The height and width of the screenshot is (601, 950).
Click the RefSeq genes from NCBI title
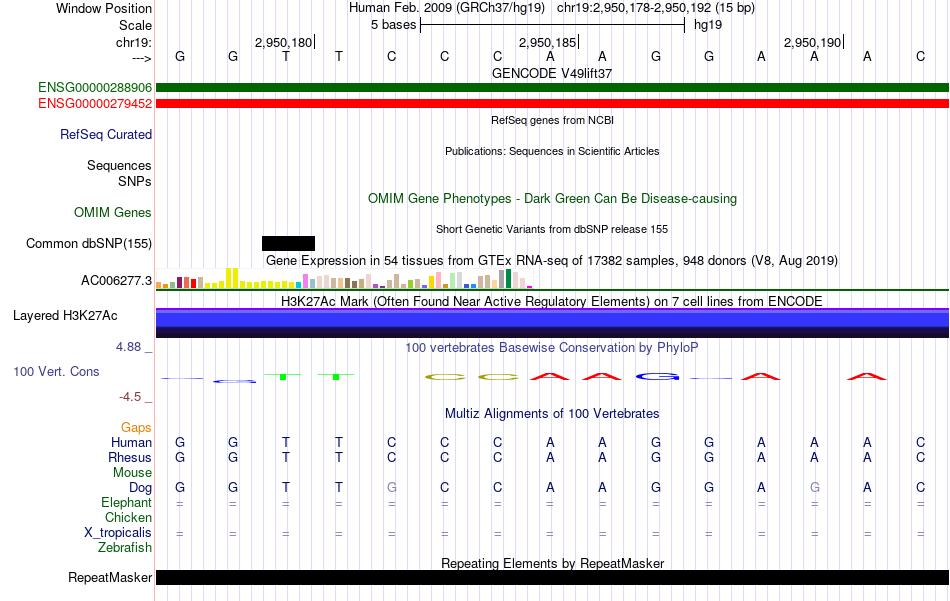pyautogui.click(x=552, y=121)
